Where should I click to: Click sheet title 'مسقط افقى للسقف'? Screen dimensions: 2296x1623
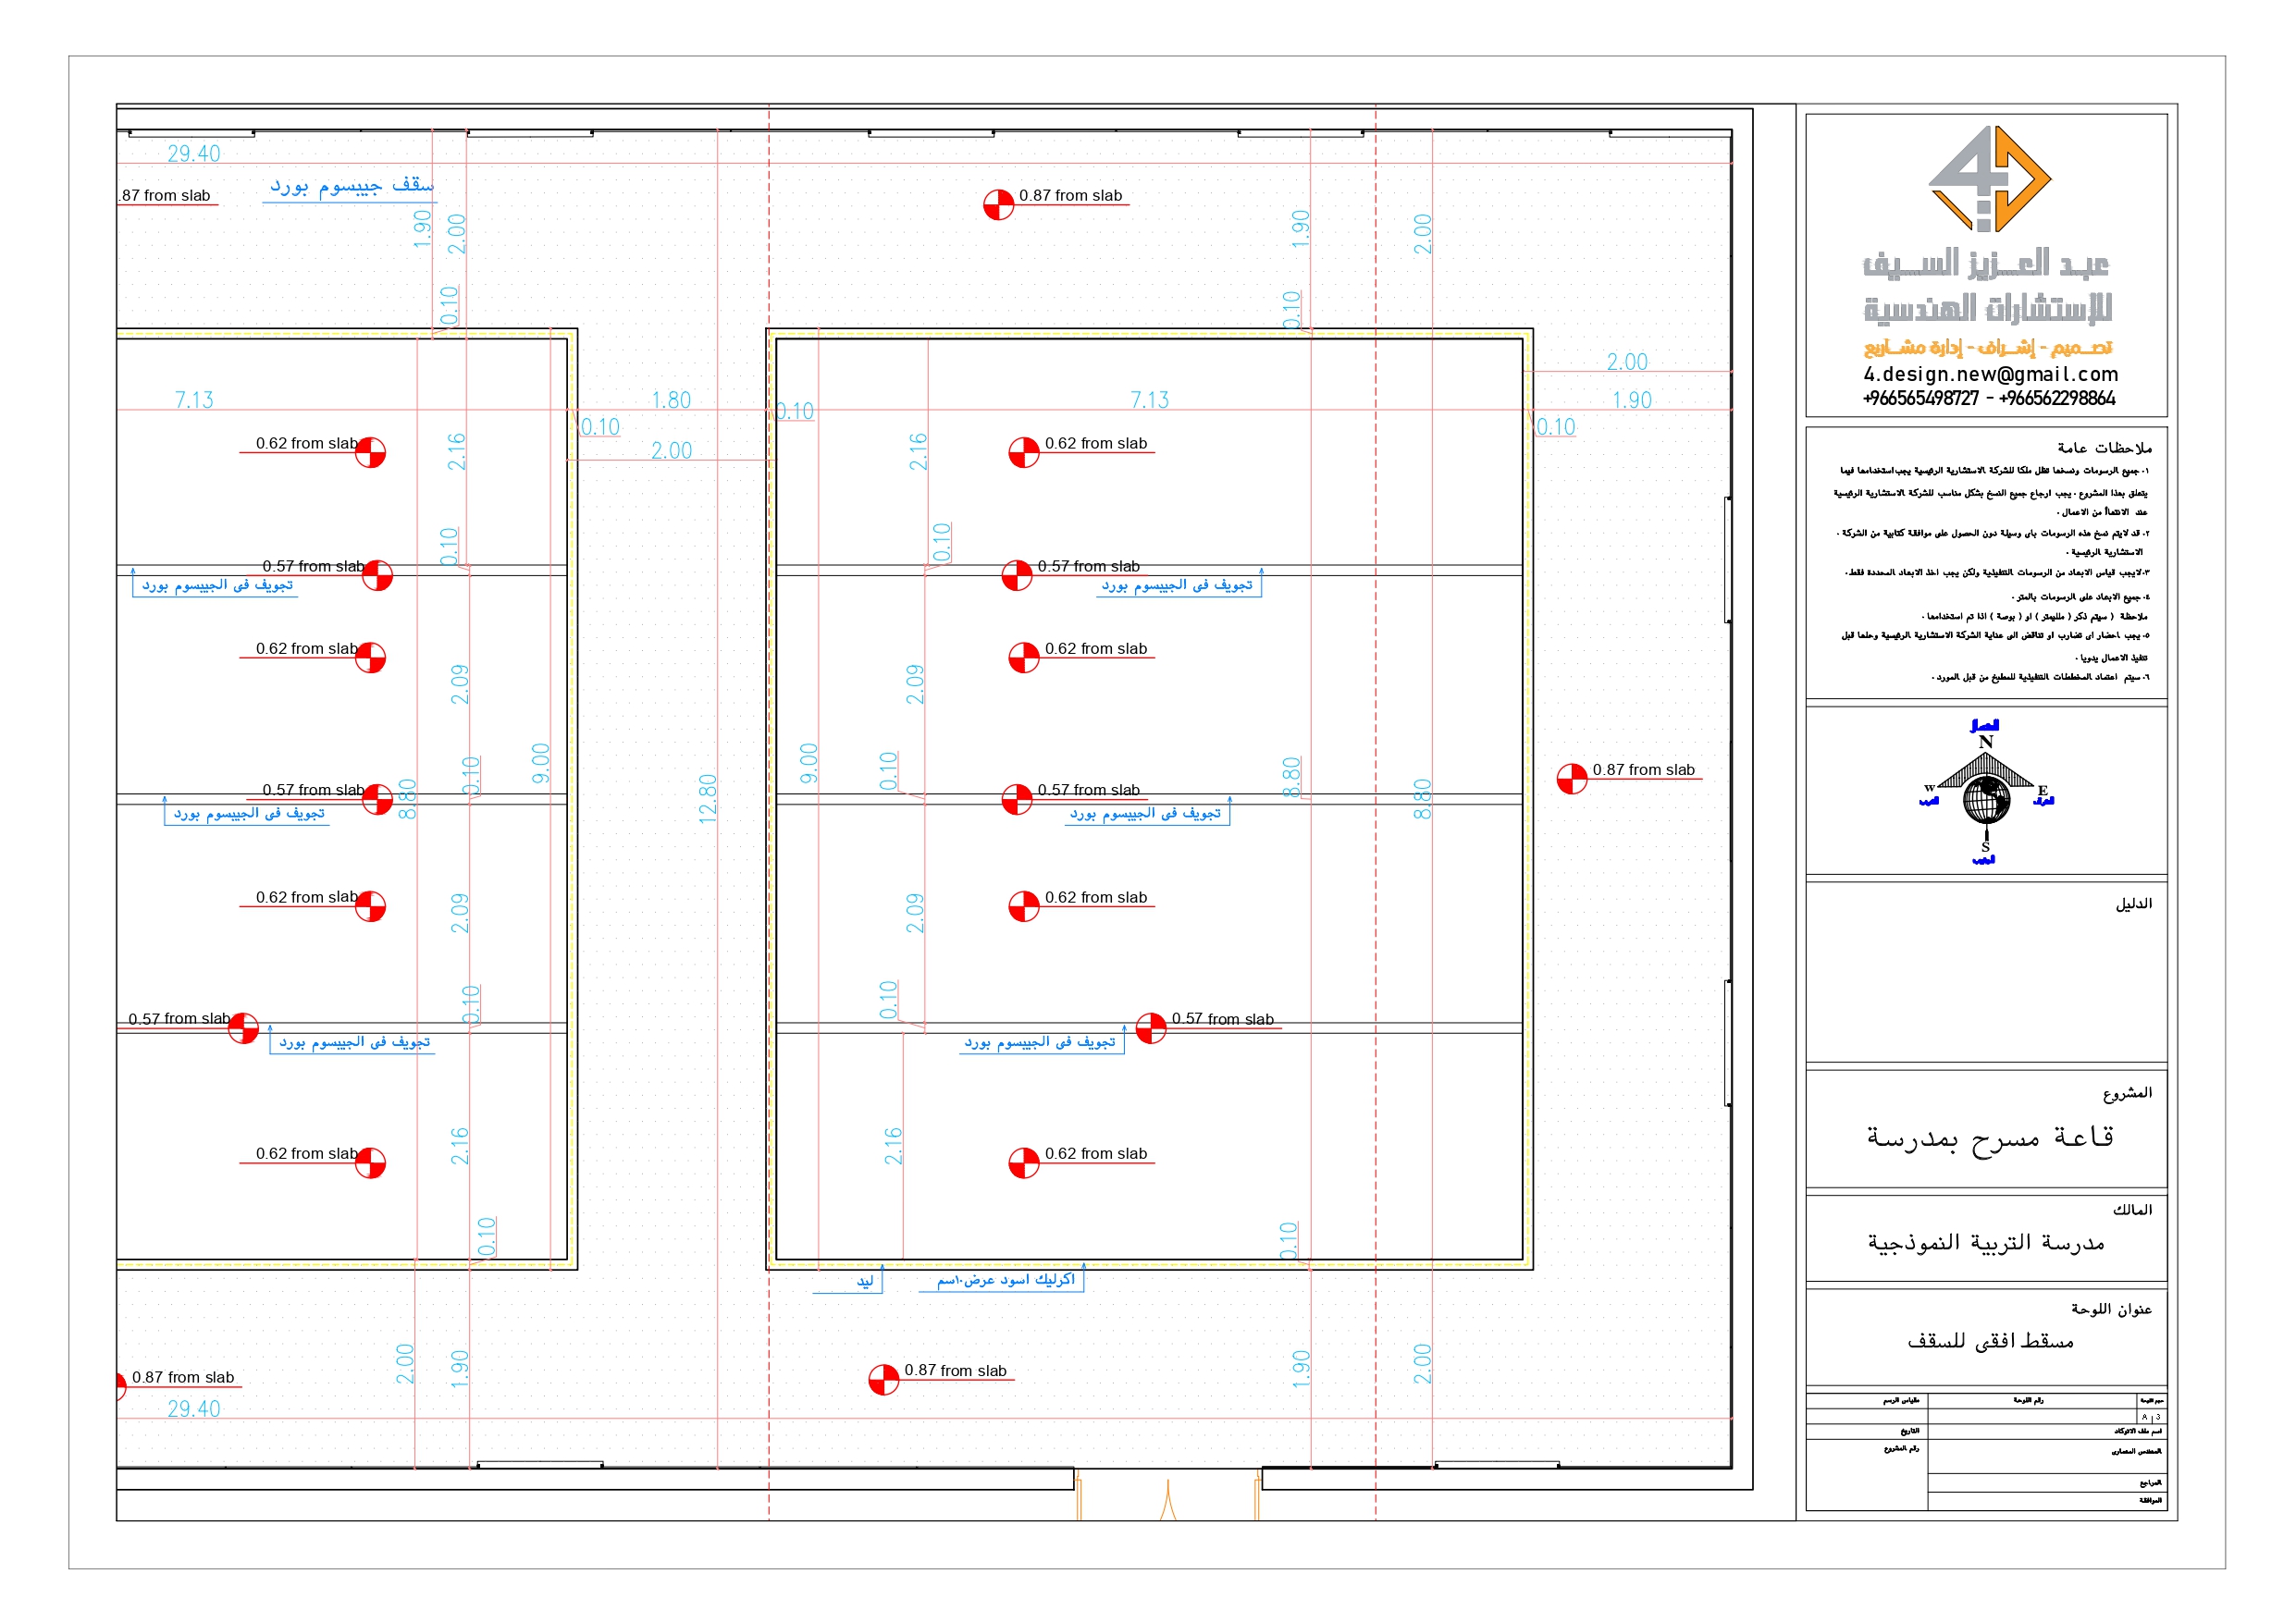pos(1990,1341)
